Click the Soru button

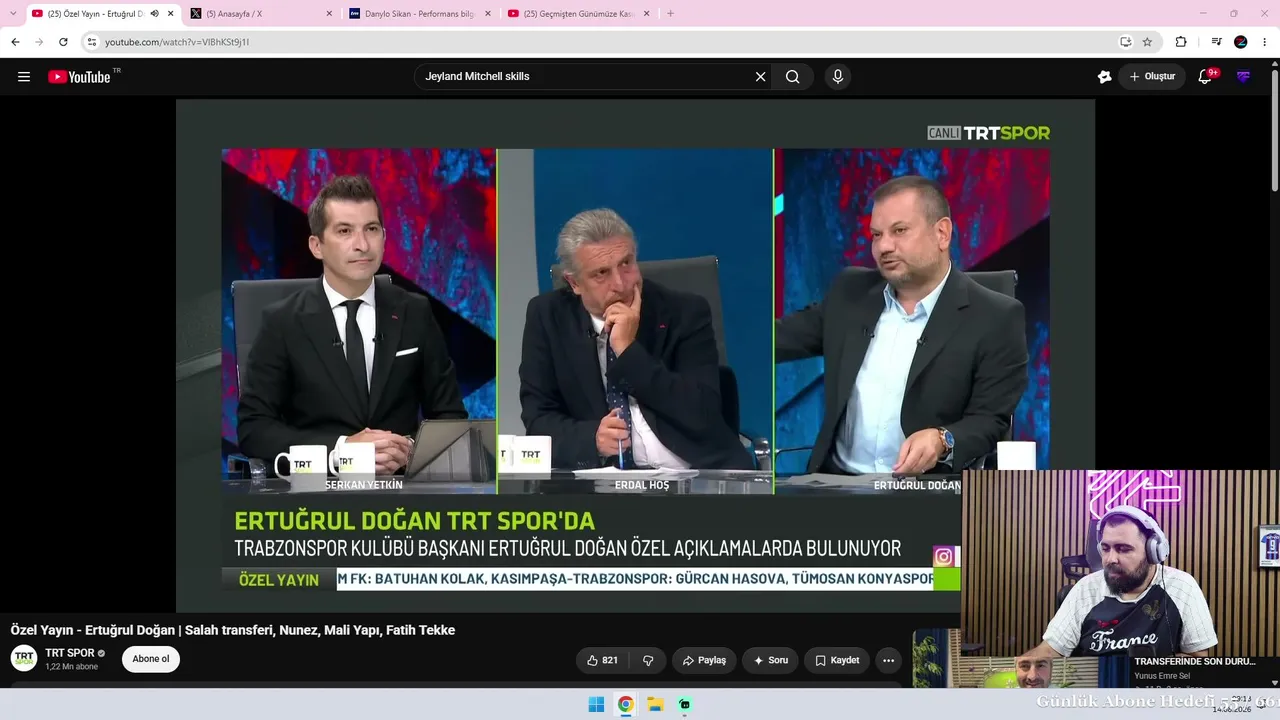[770, 660]
